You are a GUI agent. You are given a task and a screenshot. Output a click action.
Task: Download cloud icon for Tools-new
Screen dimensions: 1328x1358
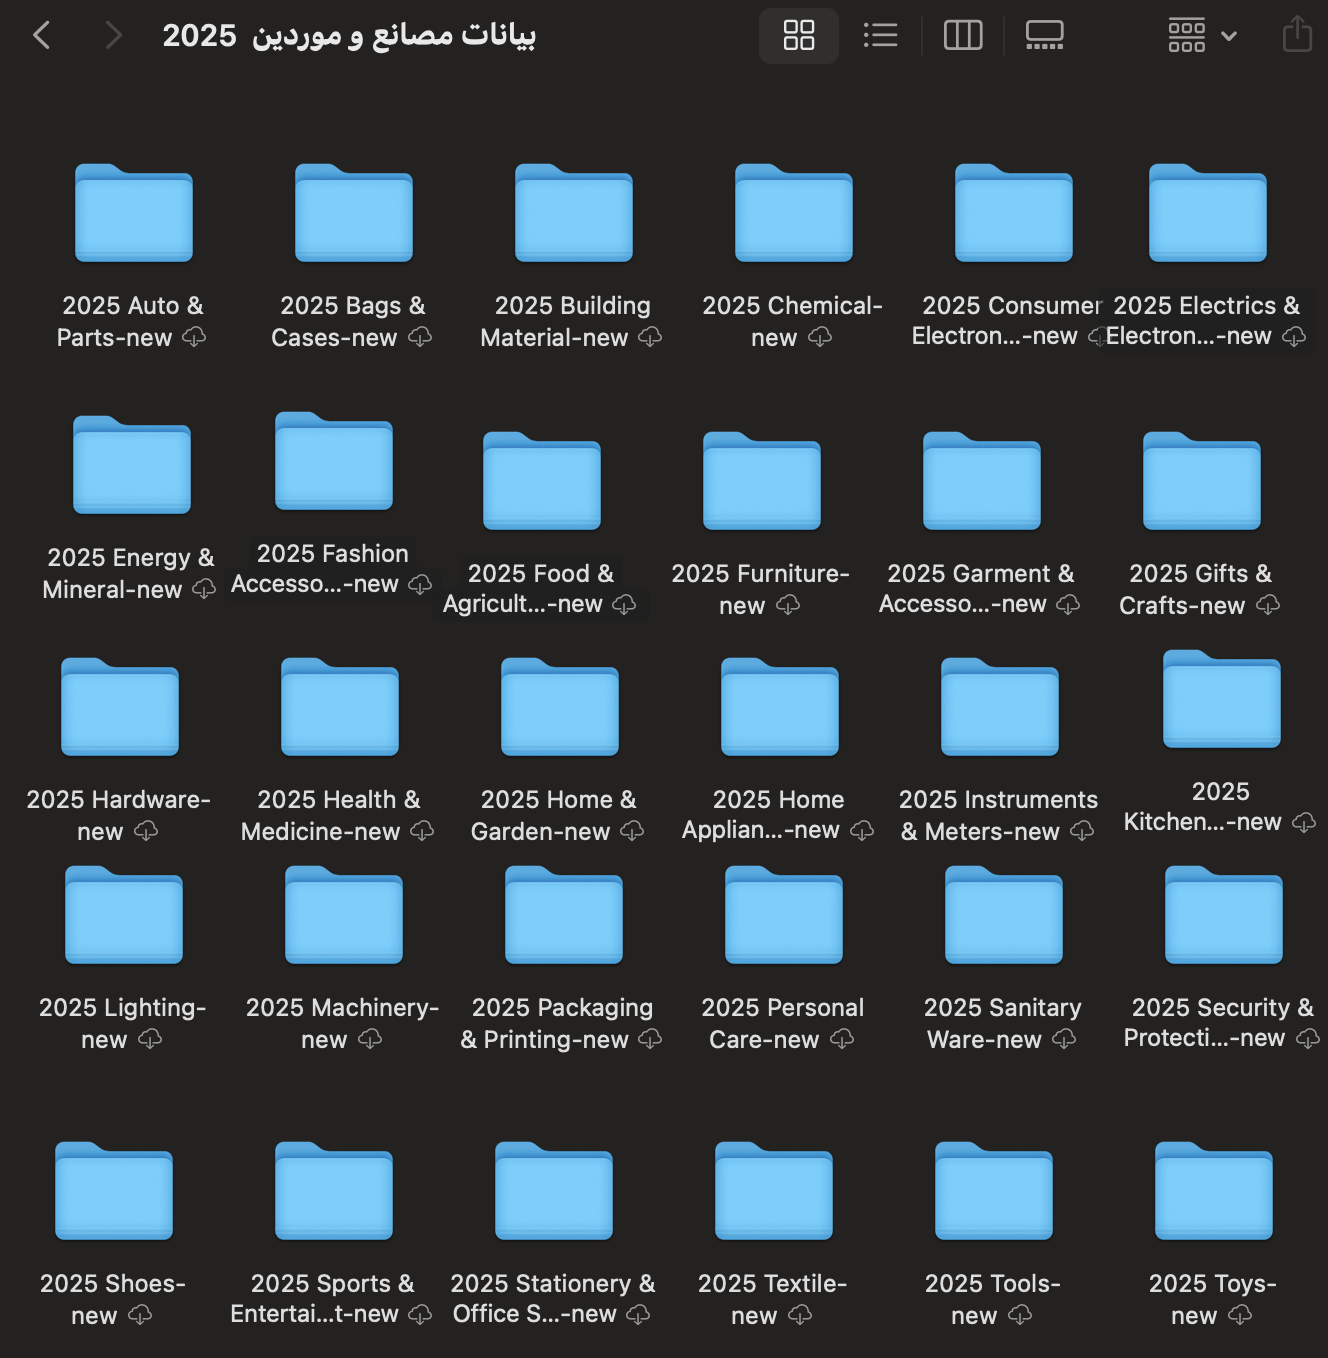click(x=1020, y=1315)
